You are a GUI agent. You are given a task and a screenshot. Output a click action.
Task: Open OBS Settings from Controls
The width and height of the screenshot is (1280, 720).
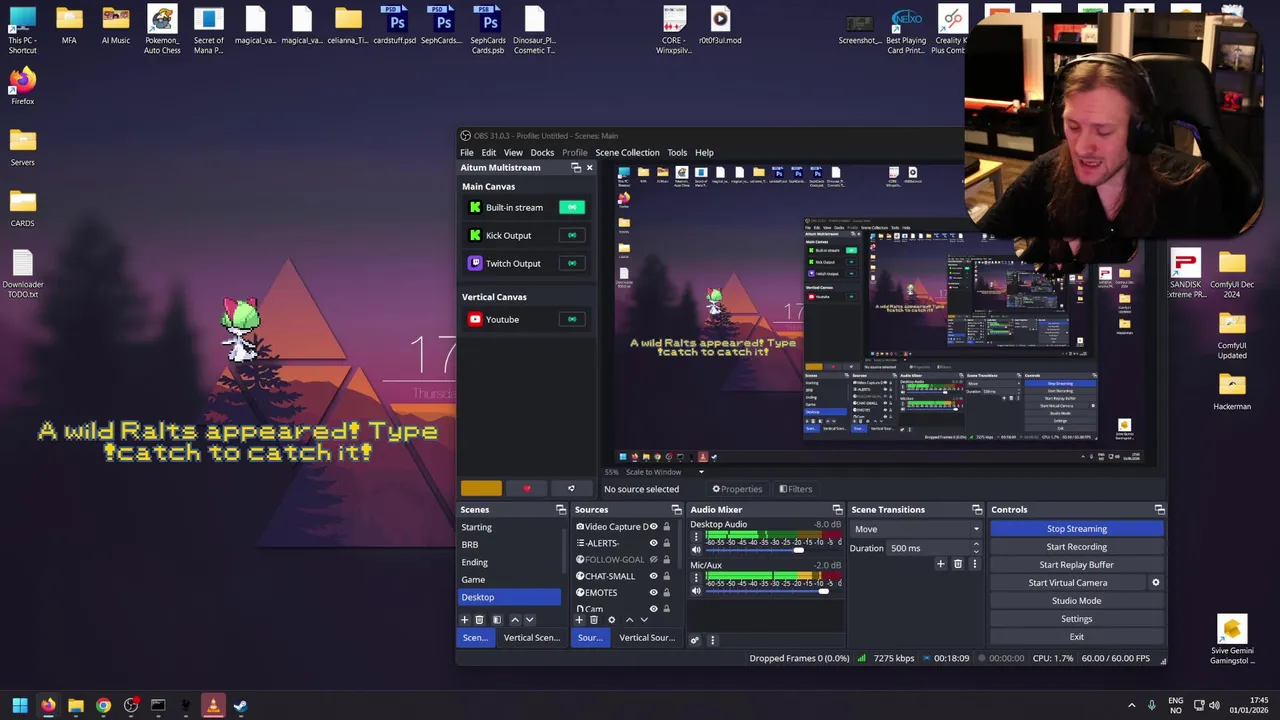coord(1077,619)
